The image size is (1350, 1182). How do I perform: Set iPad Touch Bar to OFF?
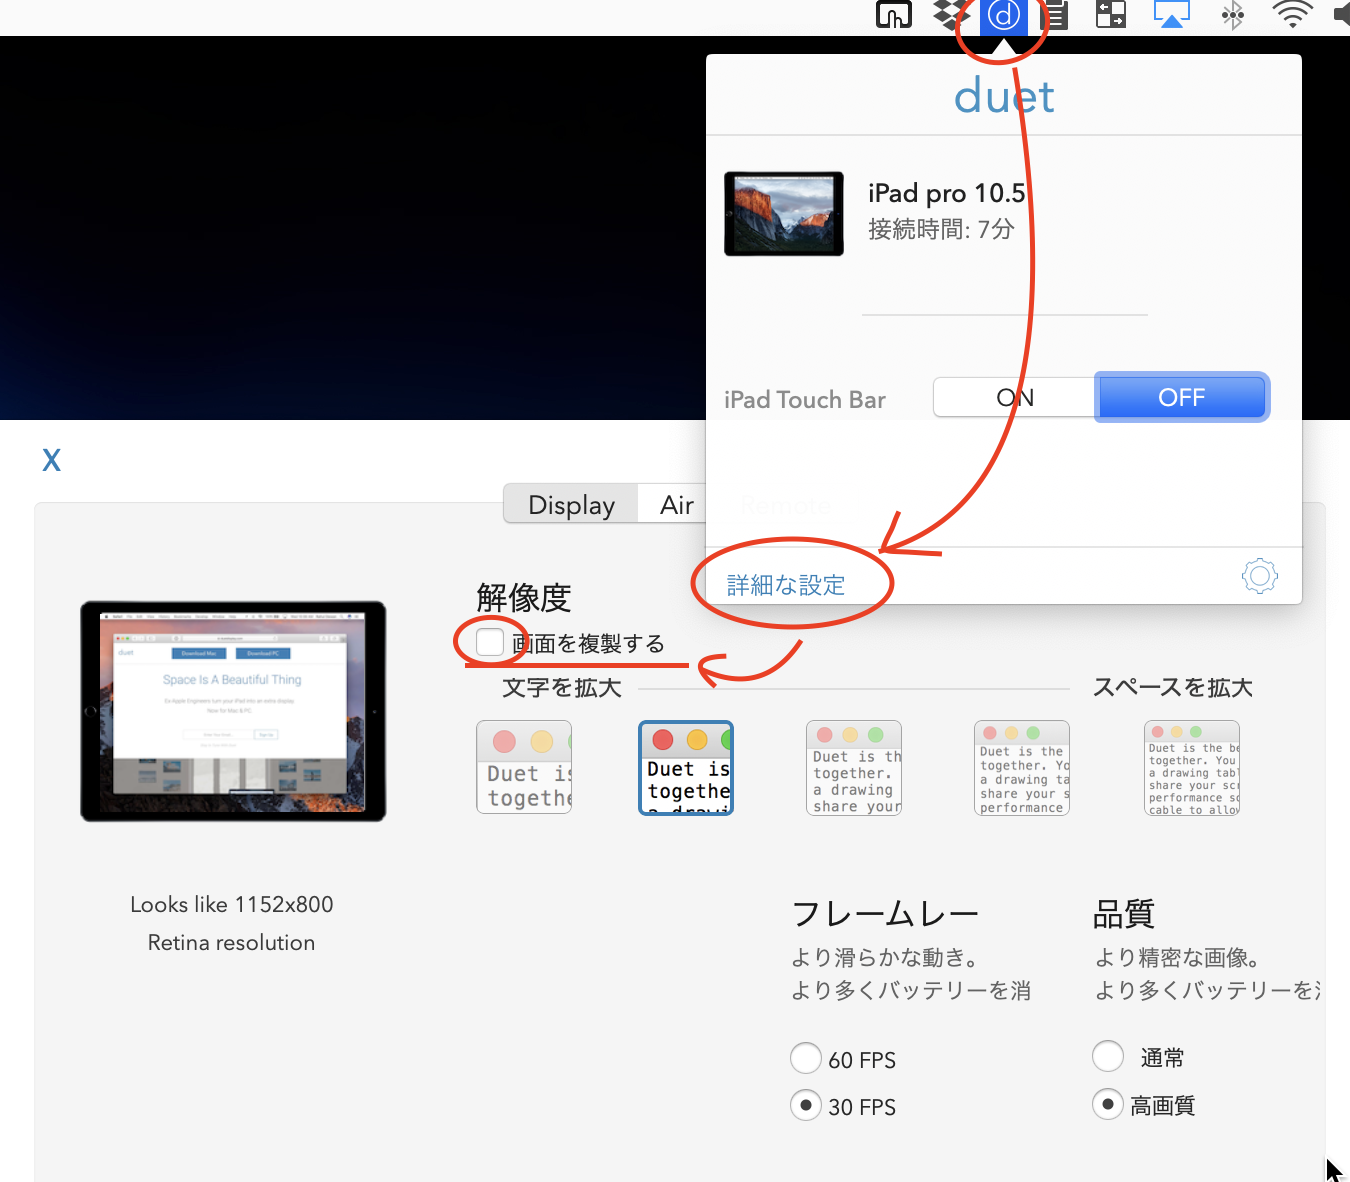click(x=1181, y=398)
